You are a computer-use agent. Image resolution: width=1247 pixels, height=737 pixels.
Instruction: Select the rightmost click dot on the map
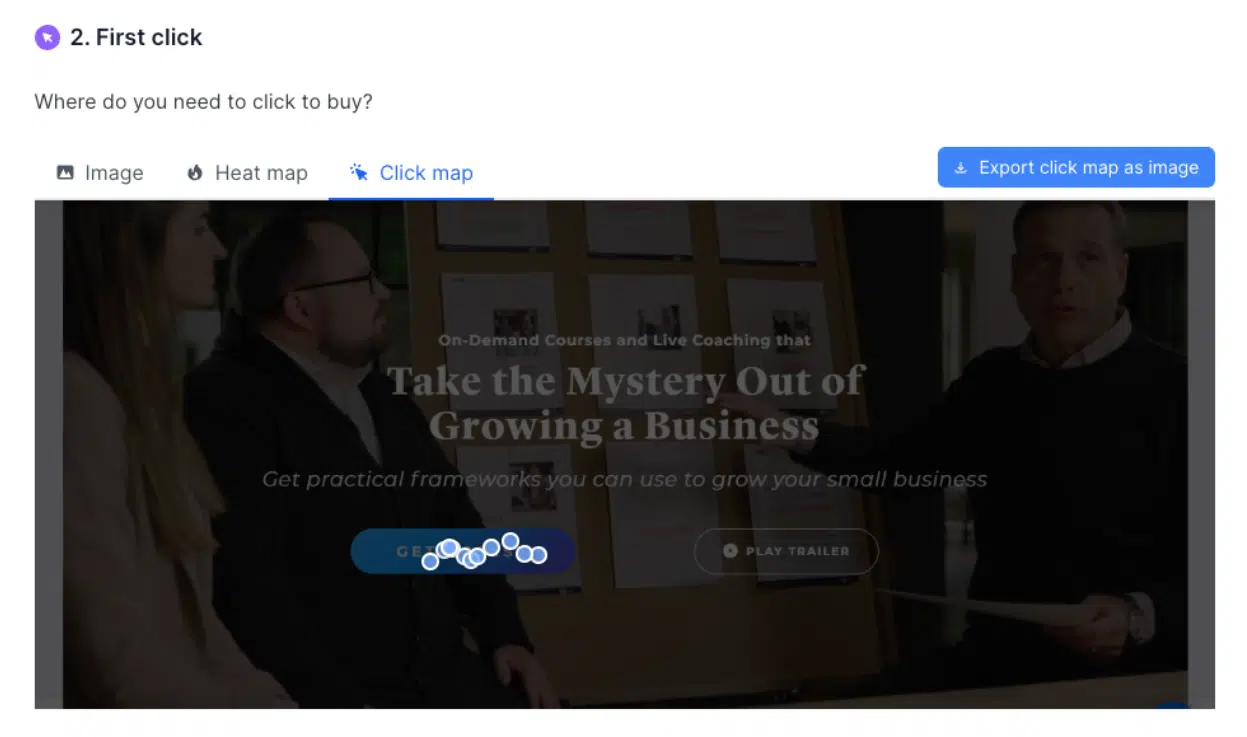pos(538,554)
